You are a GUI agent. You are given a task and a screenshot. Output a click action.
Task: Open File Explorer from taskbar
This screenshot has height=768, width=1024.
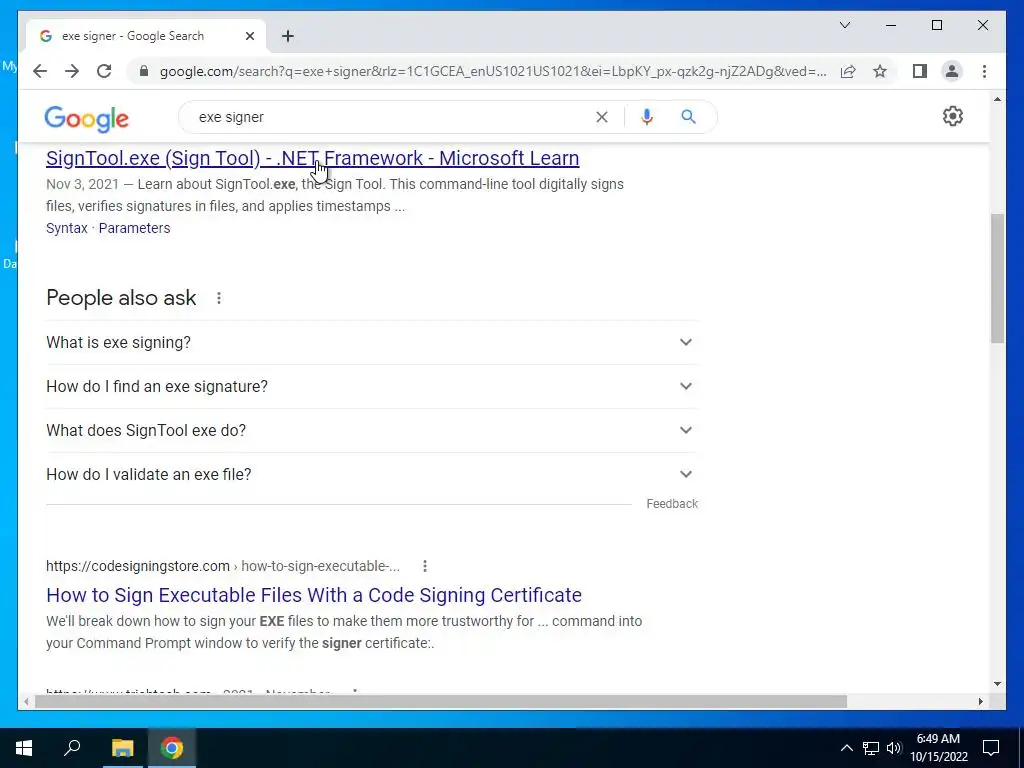click(122, 748)
